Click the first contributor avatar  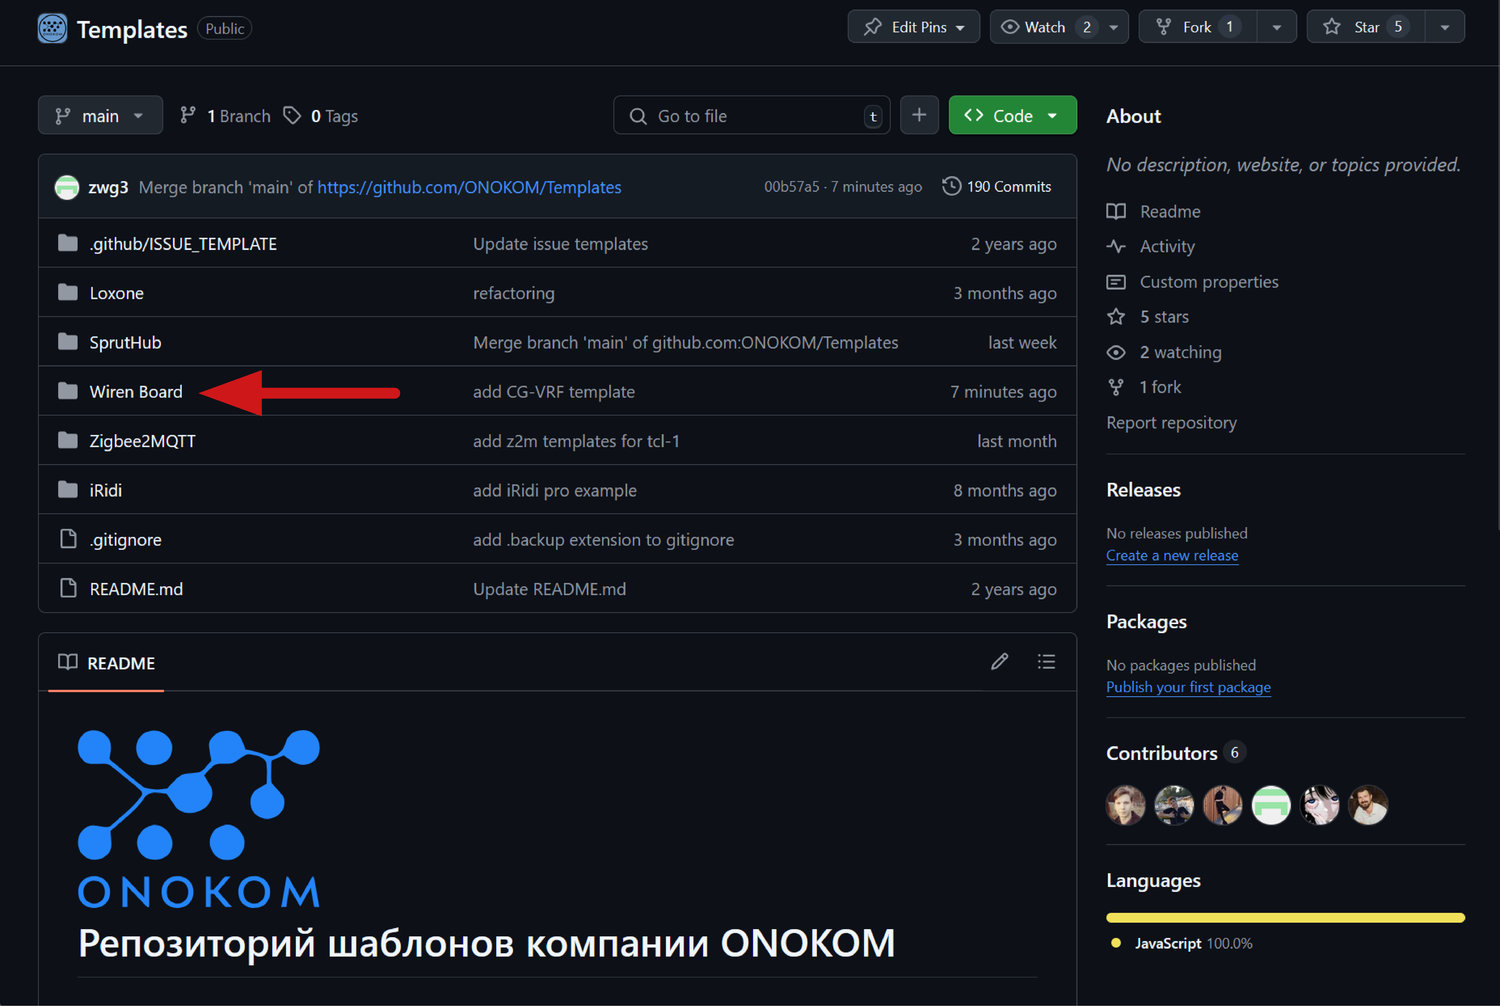point(1125,805)
